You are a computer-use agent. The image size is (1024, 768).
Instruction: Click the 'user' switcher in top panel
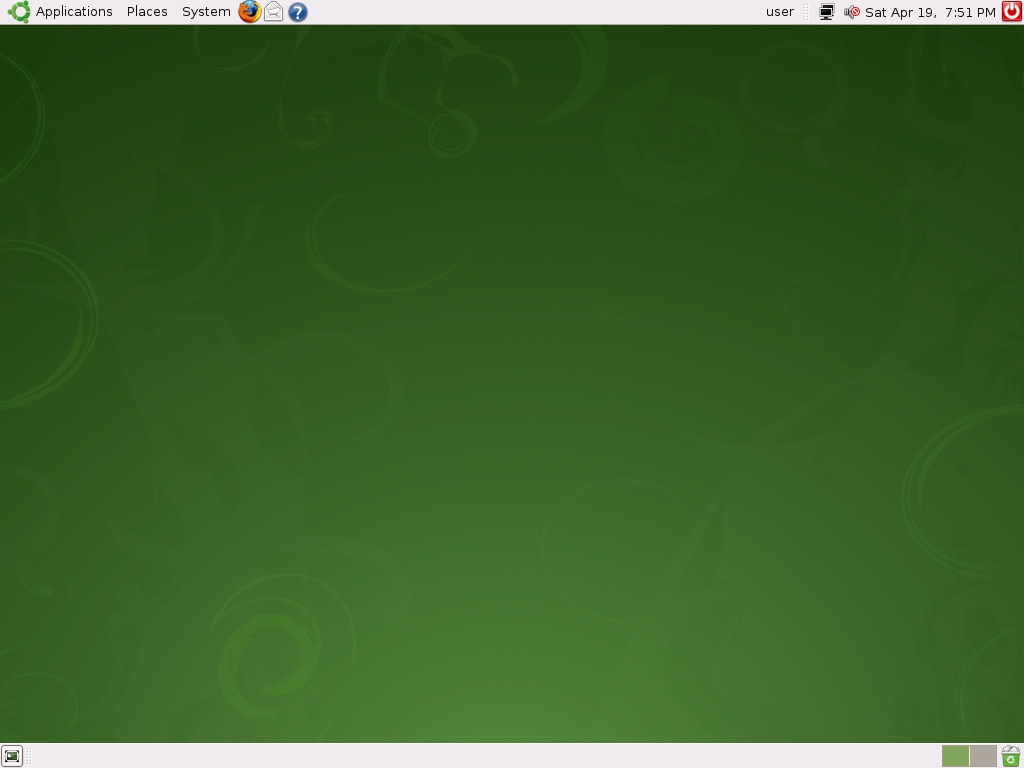pos(780,12)
